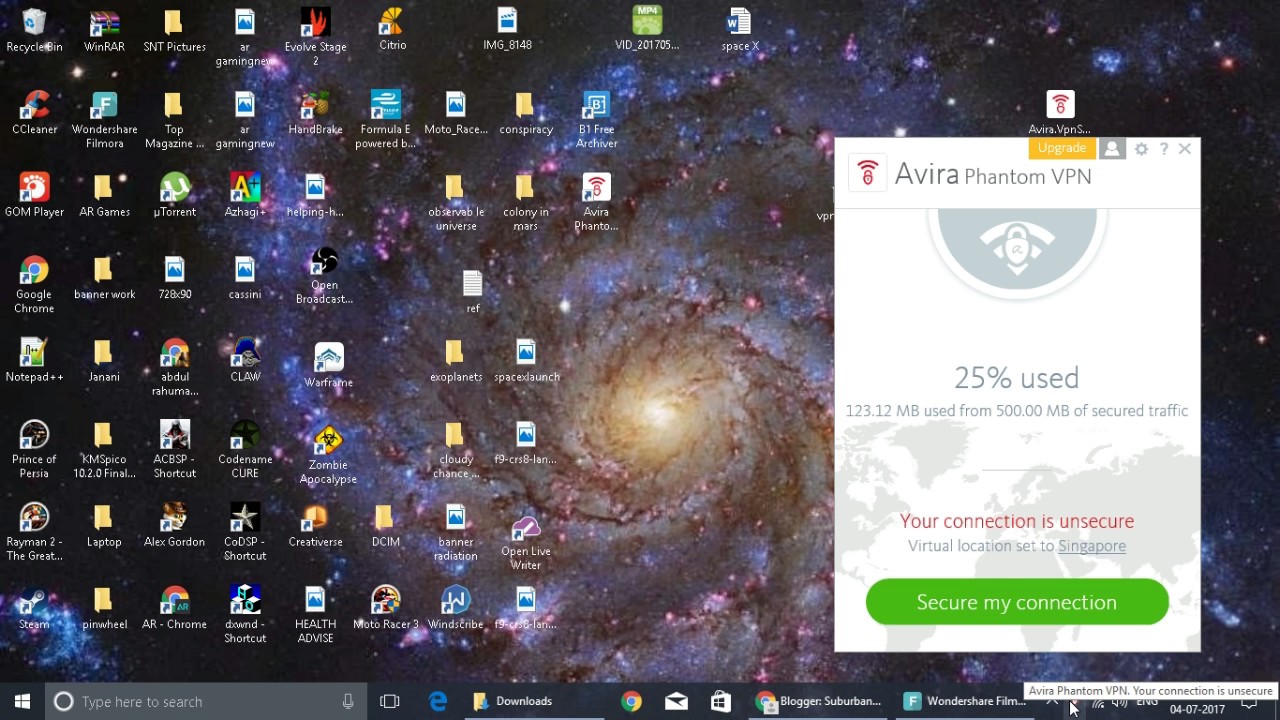
Task: Select the exoplanets folder
Action: coord(455,360)
